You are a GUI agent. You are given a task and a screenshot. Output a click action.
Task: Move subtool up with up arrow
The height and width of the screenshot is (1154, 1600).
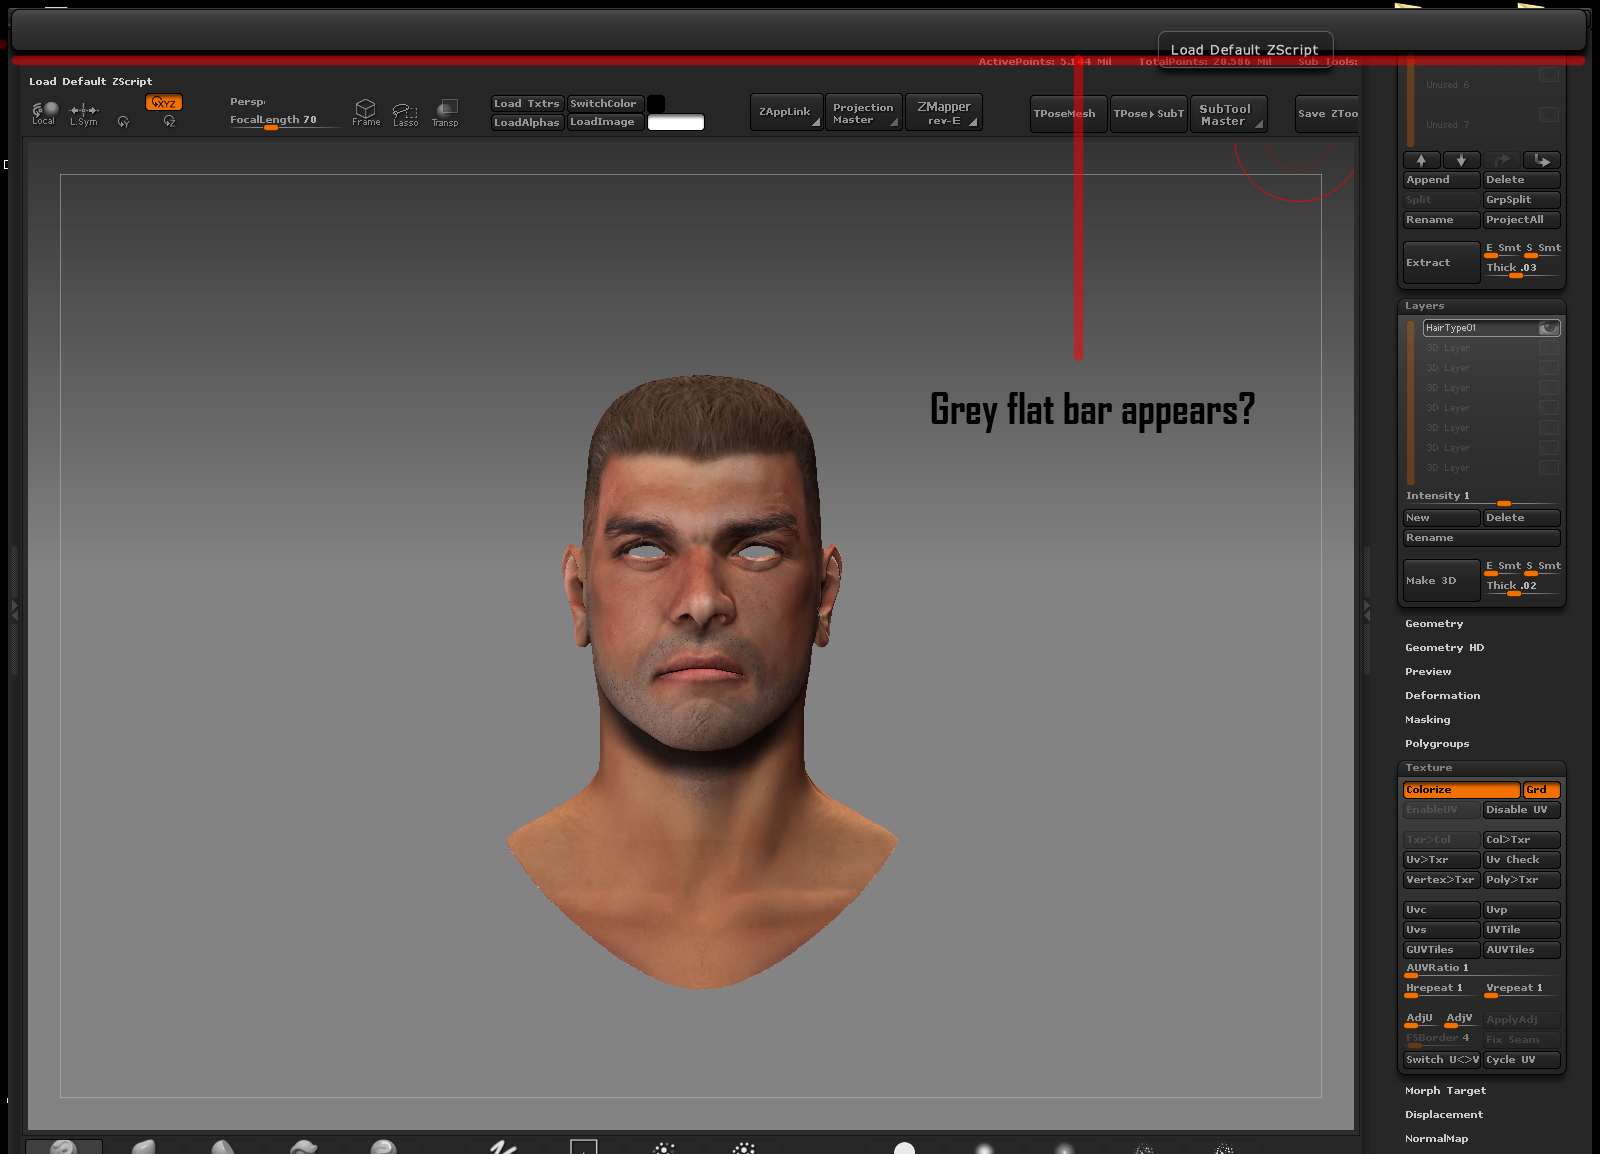(x=1421, y=160)
